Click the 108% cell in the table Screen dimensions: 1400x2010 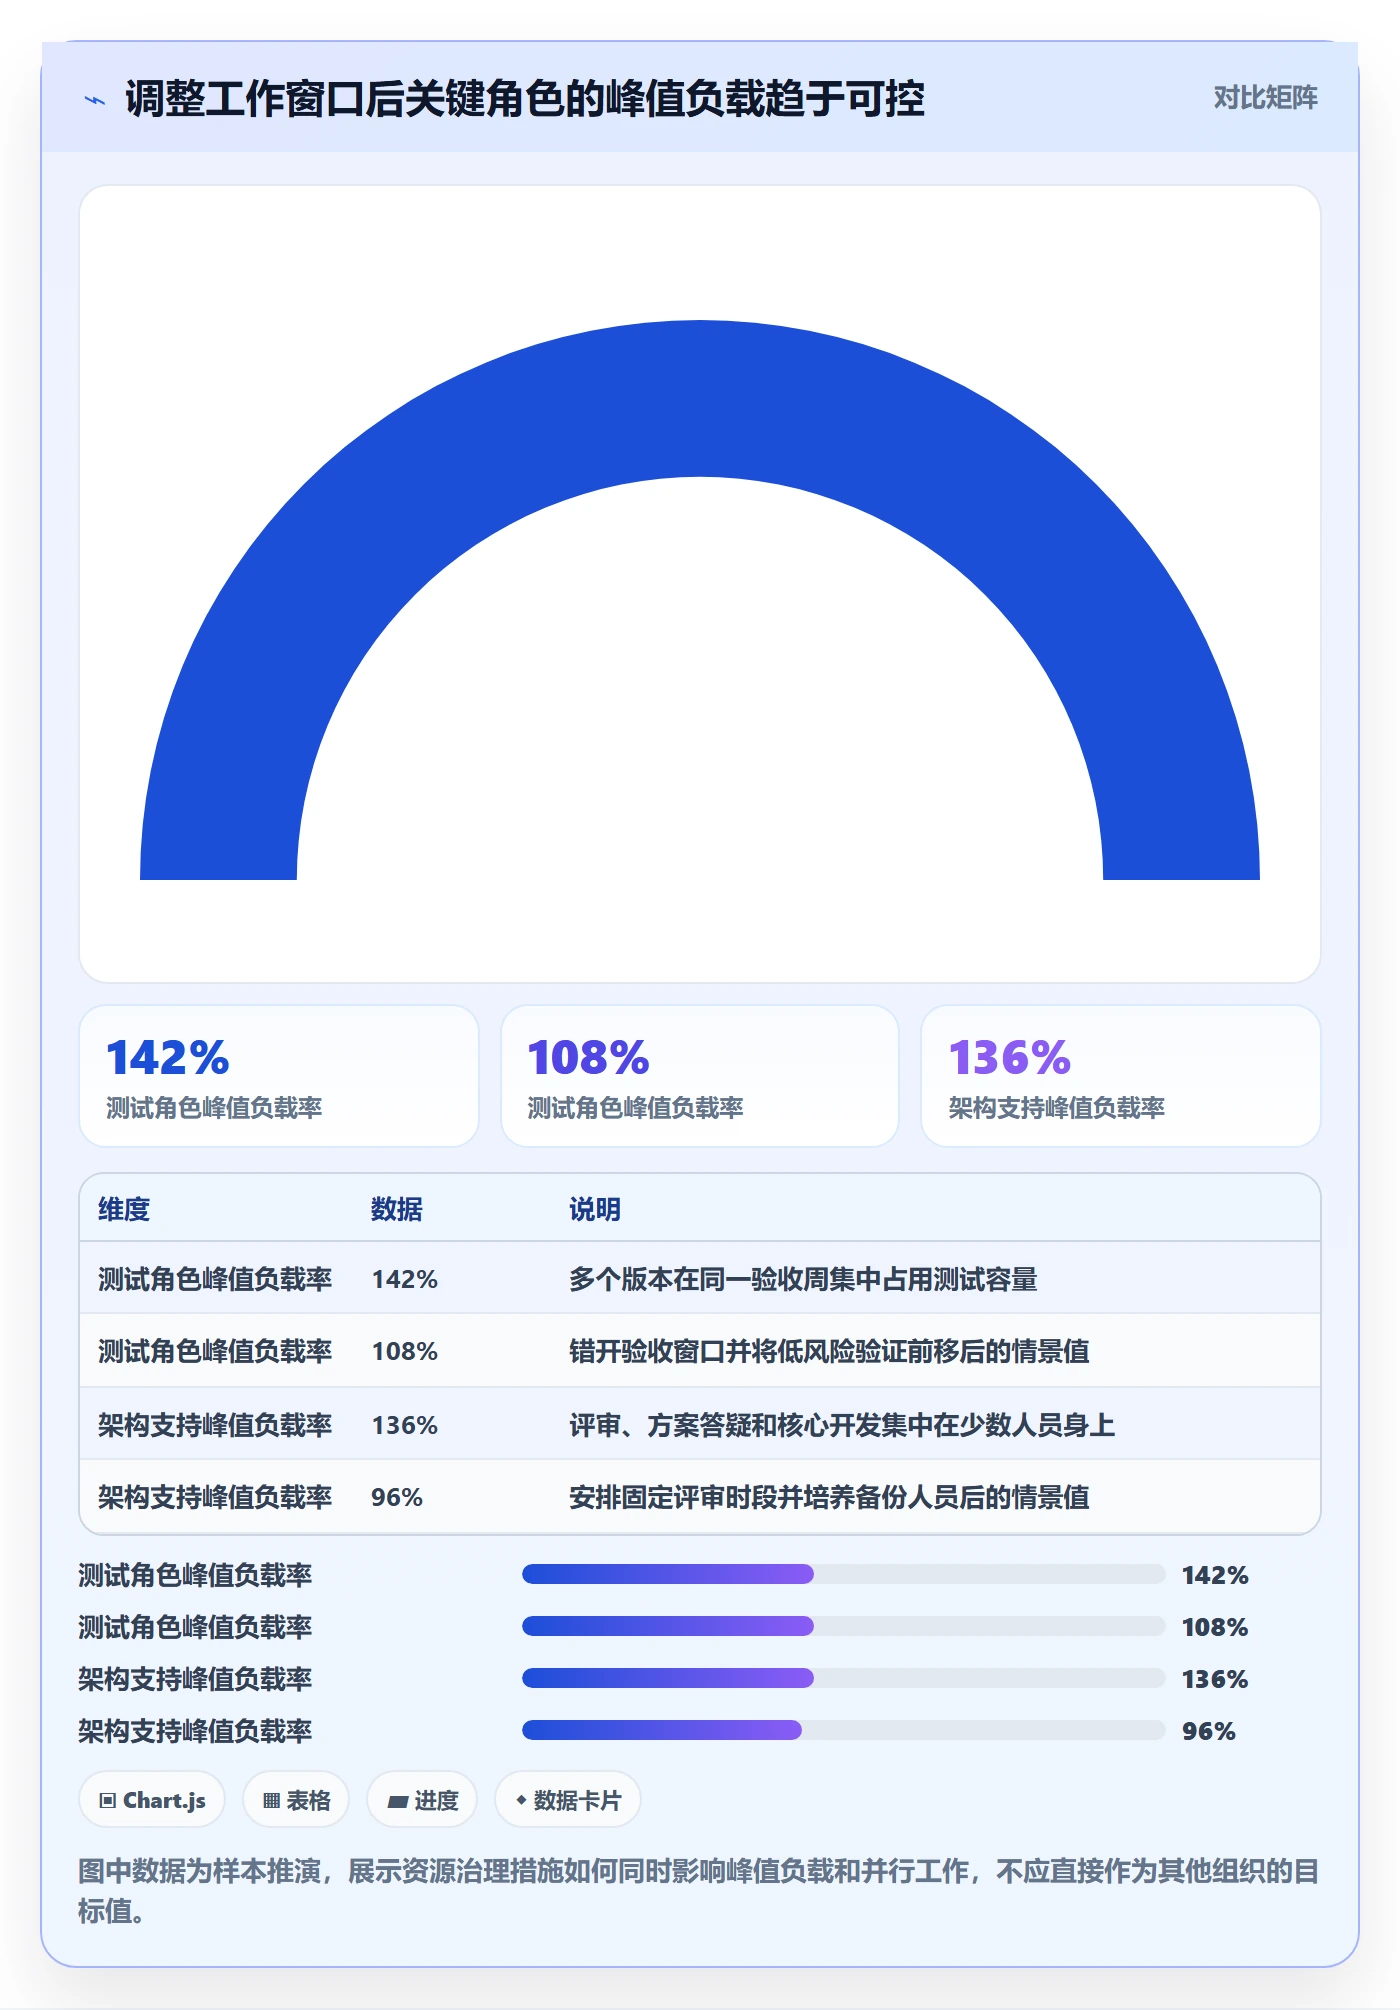(405, 1351)
